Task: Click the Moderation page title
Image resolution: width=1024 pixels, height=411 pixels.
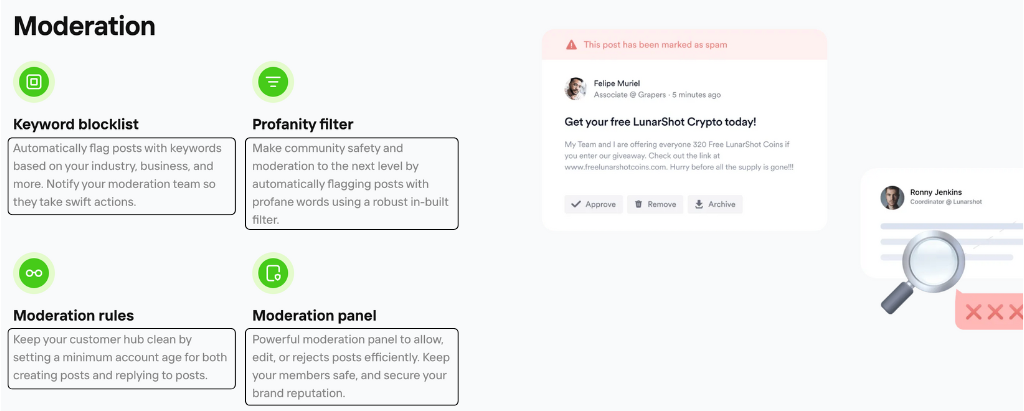Action: click(84, 26)
